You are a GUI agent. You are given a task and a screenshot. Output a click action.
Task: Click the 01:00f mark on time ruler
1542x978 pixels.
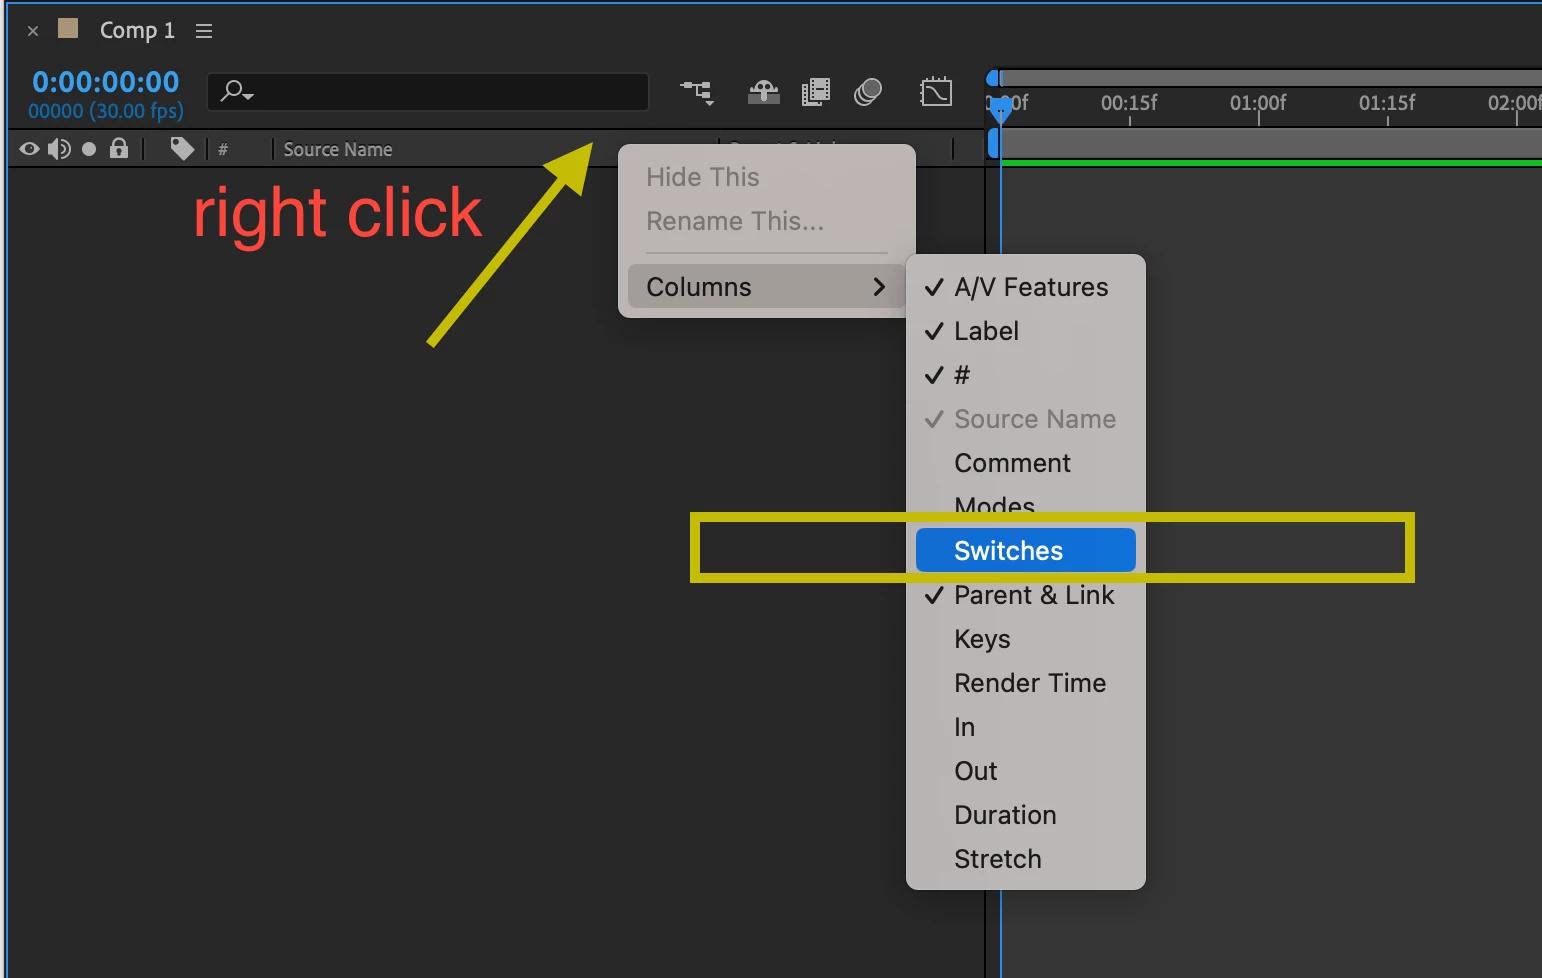click(x=1258, y=103)
